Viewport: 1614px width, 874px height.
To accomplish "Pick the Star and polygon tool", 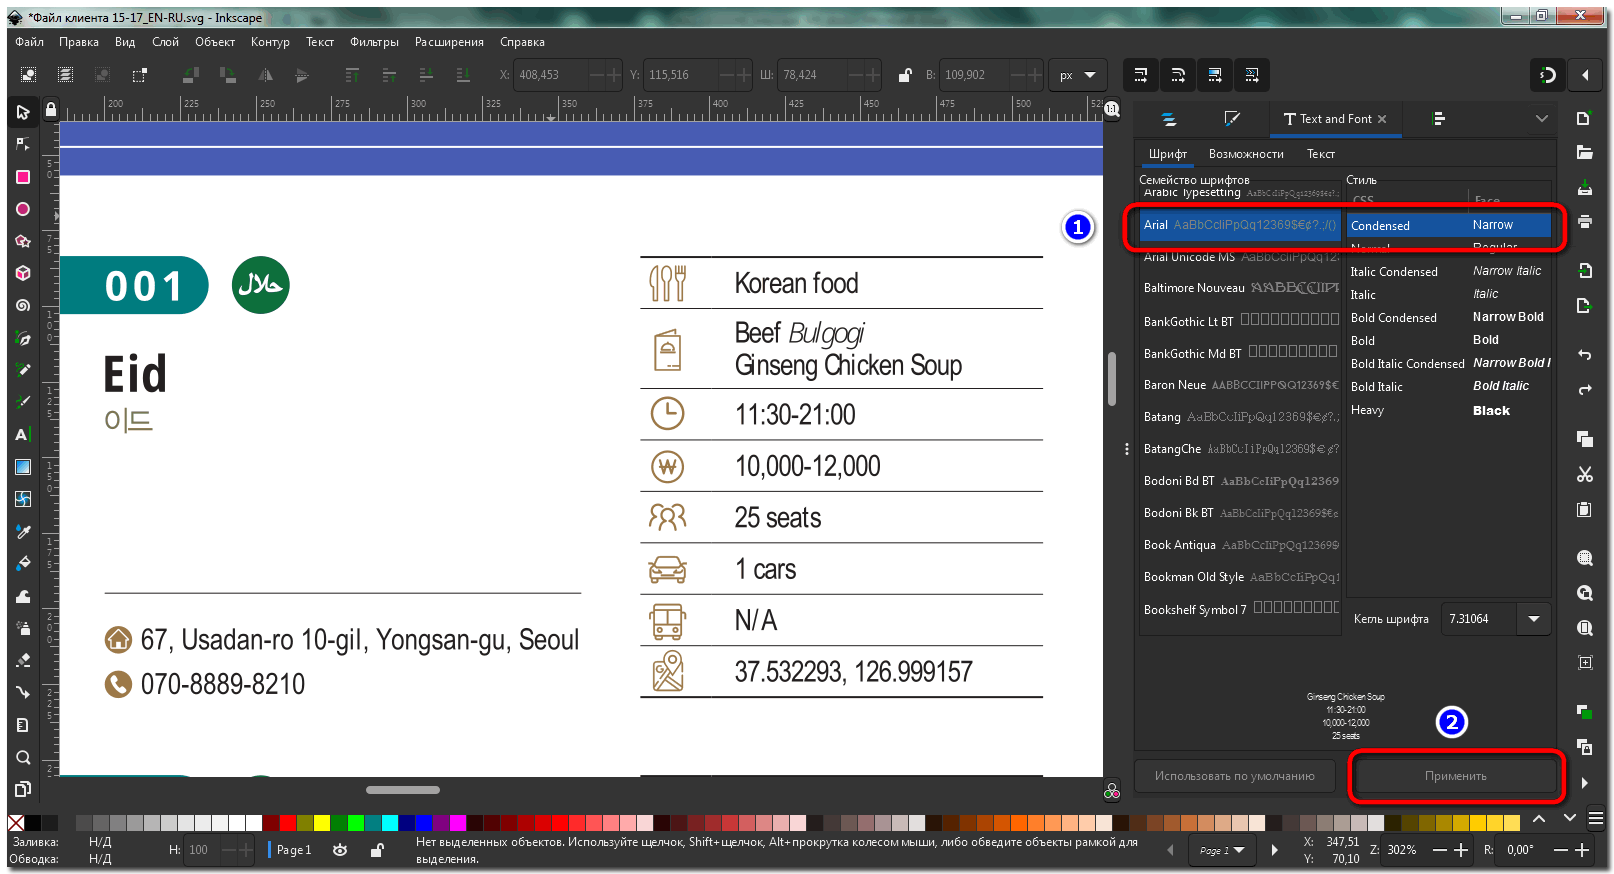I will pyautogui.click(x=22, y=241).
